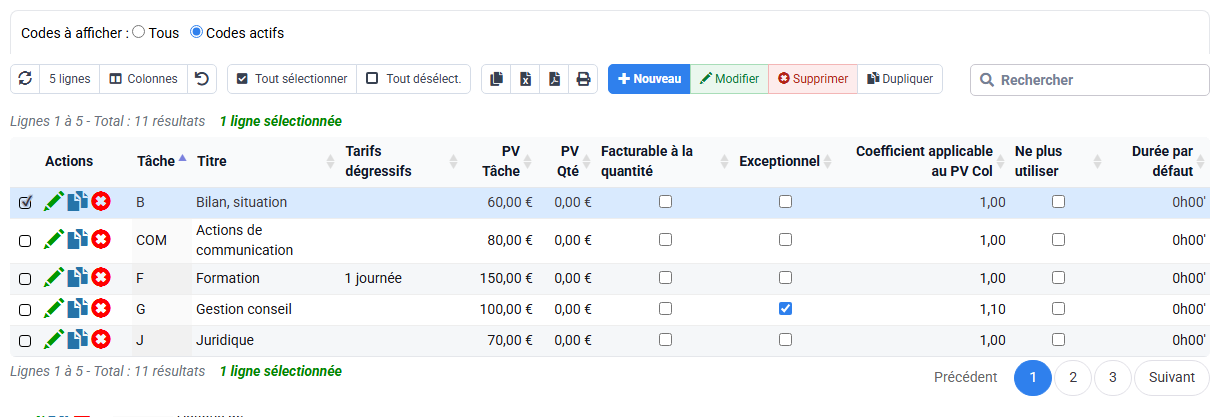Click the refresh table icon

pyautogui.click(x=25, y=79)
